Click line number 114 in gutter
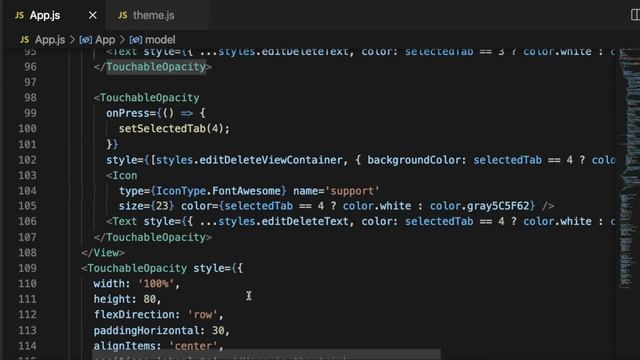The image size is (640, 360). [27, 346]
